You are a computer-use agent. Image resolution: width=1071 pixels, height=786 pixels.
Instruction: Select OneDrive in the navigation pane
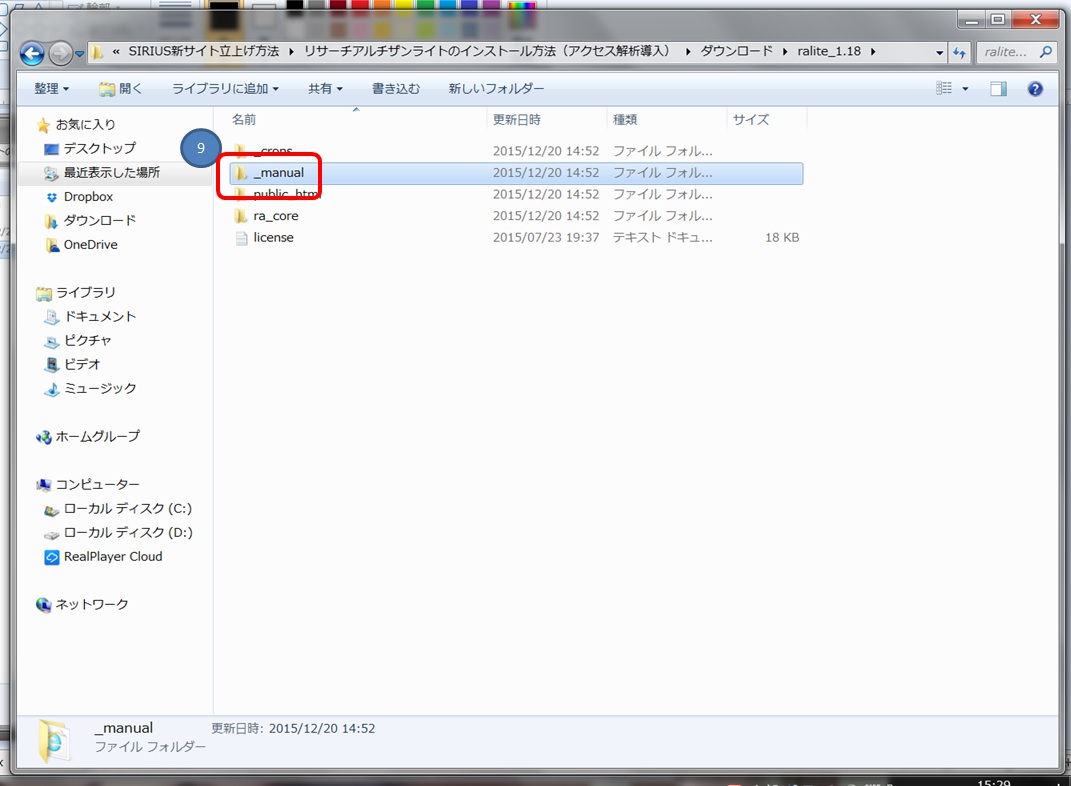pos(90,245)
